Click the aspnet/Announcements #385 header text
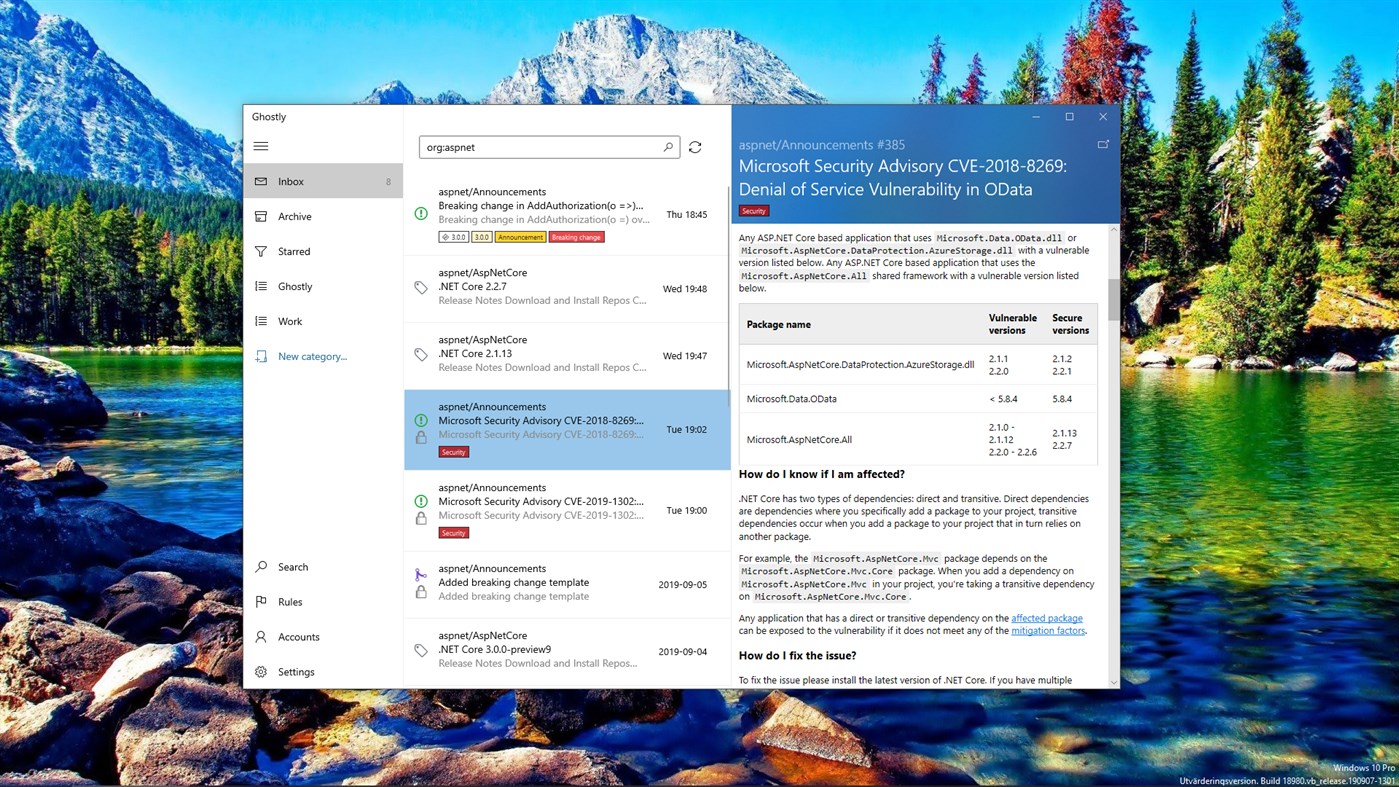The height and width of the screenshot is (787, 1399). [822, 145]
